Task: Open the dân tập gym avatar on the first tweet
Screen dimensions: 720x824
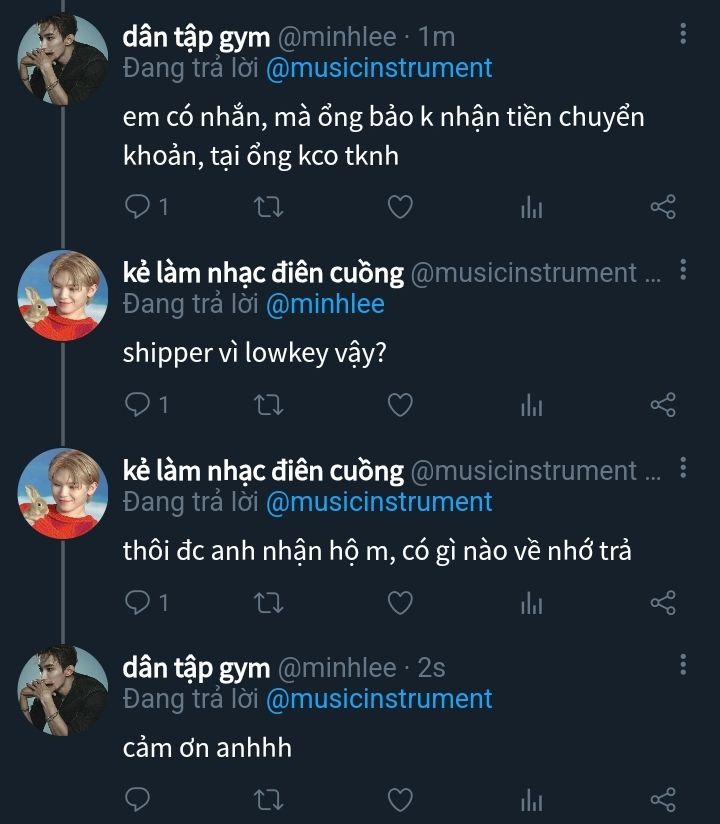Action: click(x=63, y=60)
